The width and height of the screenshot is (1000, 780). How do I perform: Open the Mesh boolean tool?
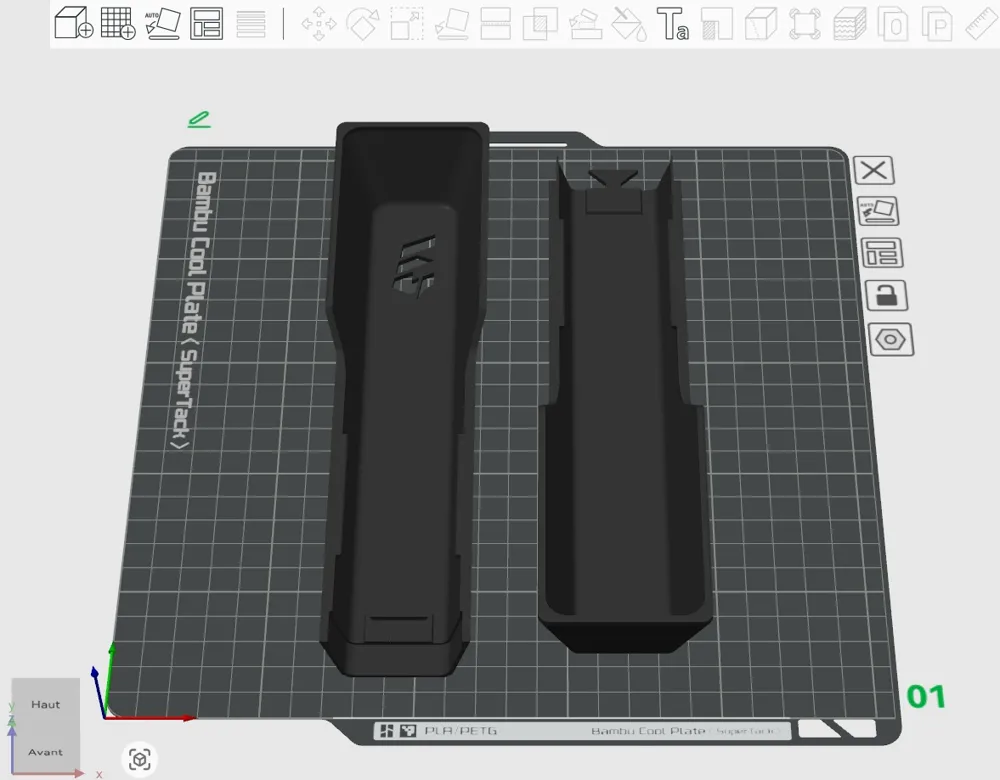click(540, 24)
